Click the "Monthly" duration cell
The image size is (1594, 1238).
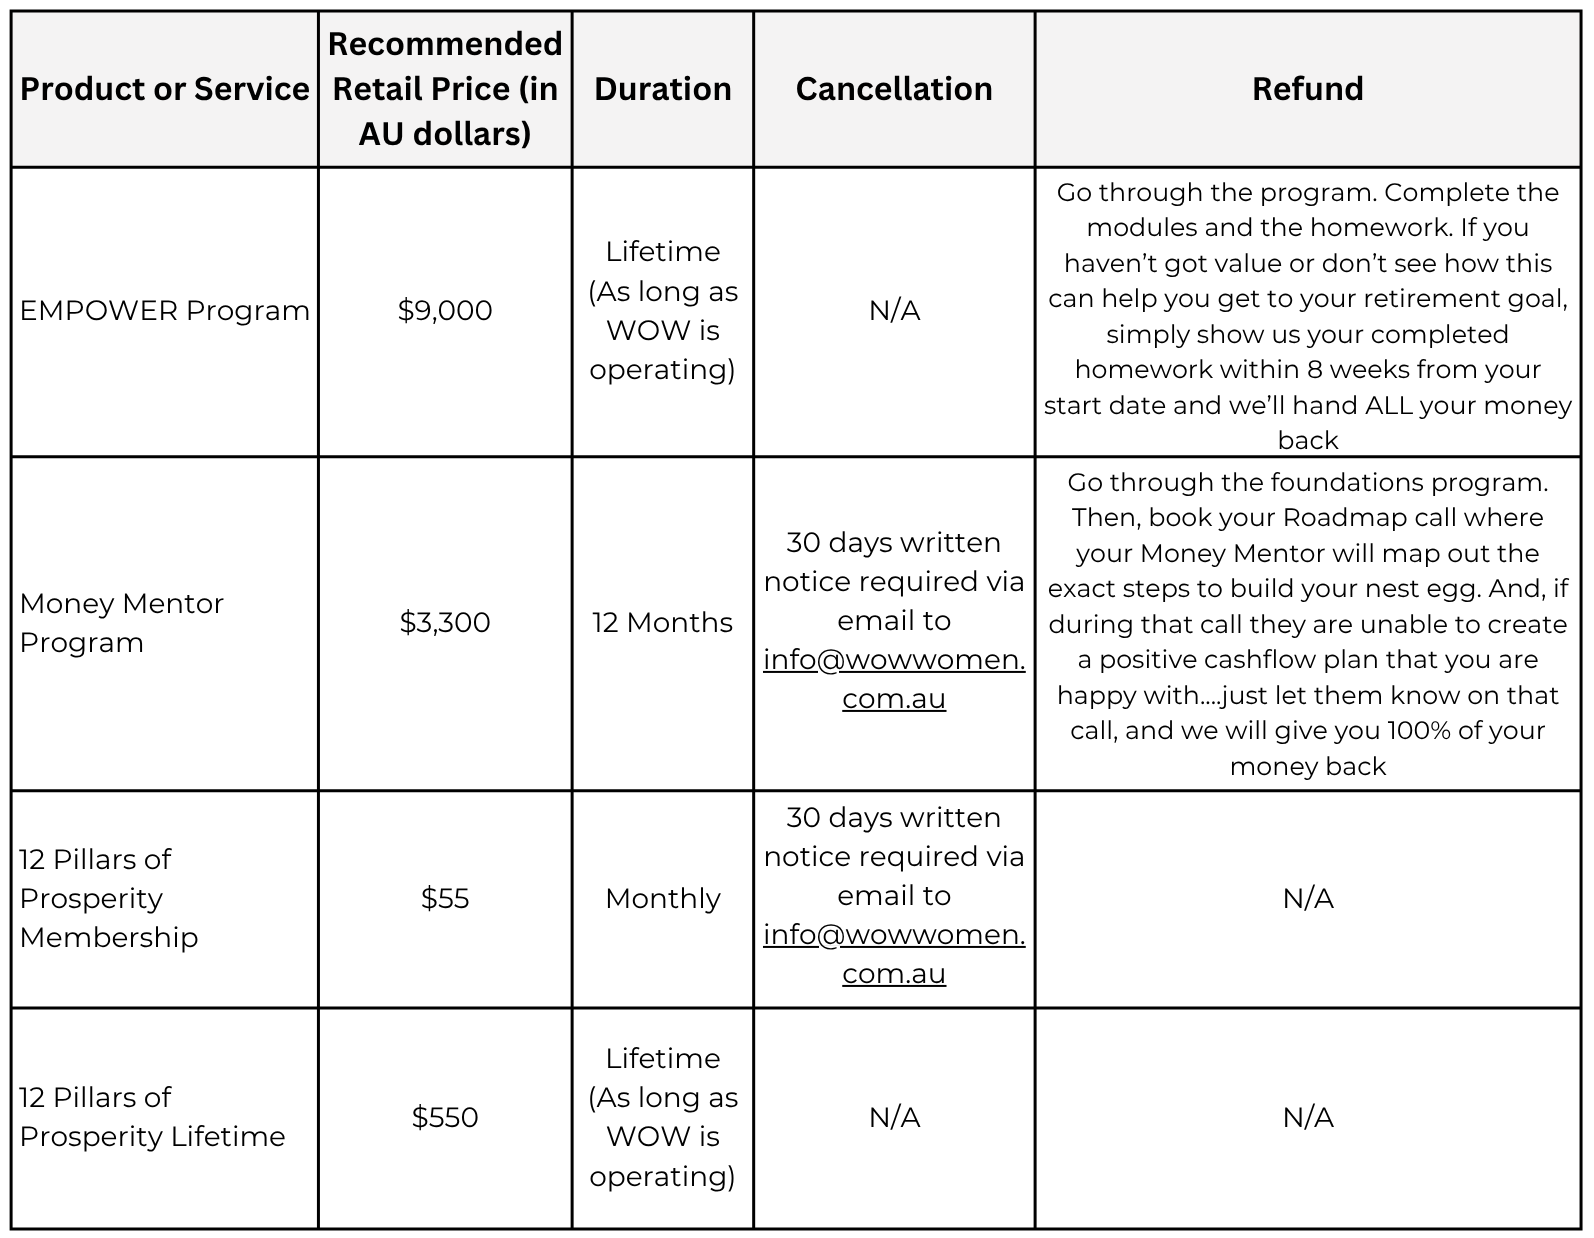pos(663,898)
